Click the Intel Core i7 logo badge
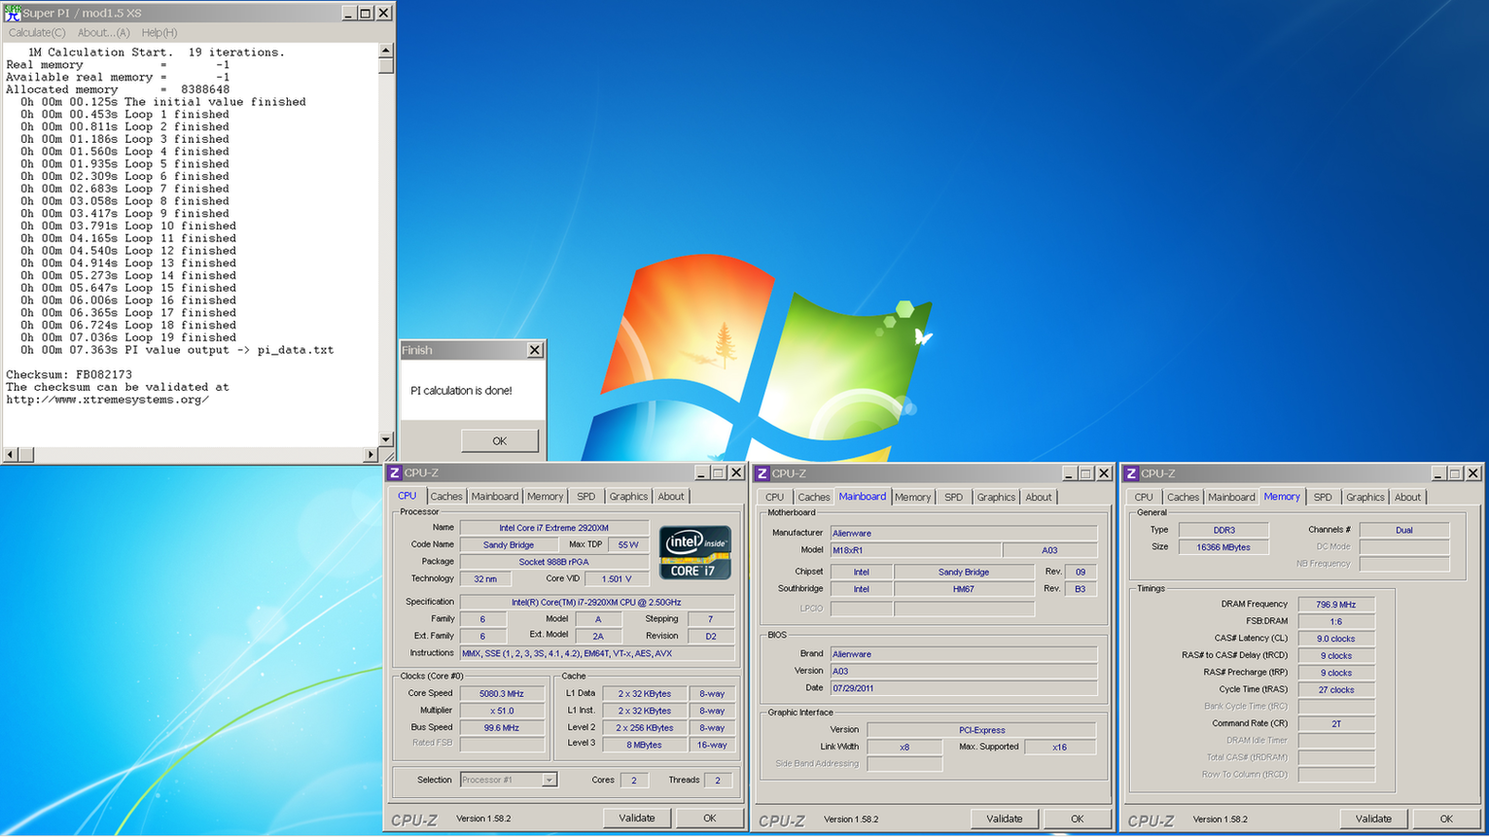 coord(695,553)
